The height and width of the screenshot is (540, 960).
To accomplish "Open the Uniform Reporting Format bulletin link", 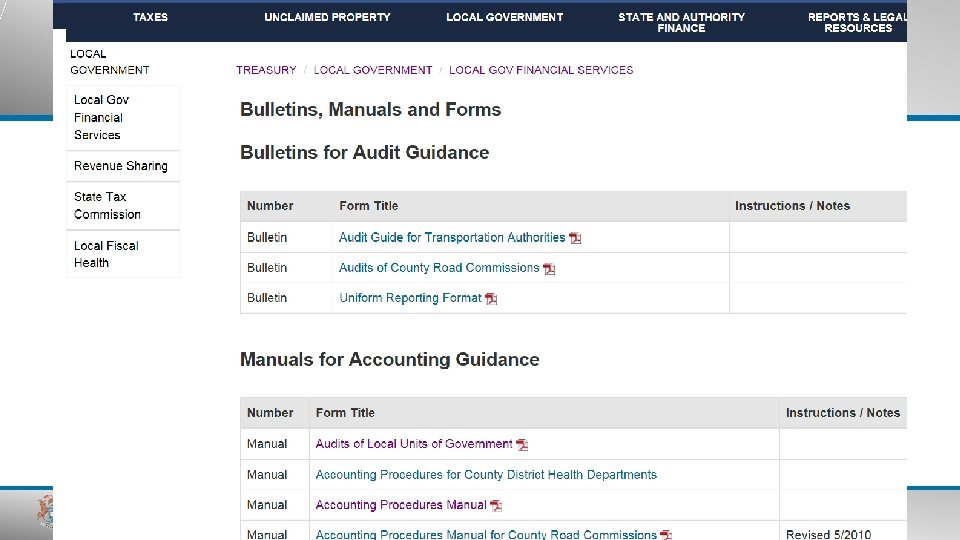I will coord(410,298).
